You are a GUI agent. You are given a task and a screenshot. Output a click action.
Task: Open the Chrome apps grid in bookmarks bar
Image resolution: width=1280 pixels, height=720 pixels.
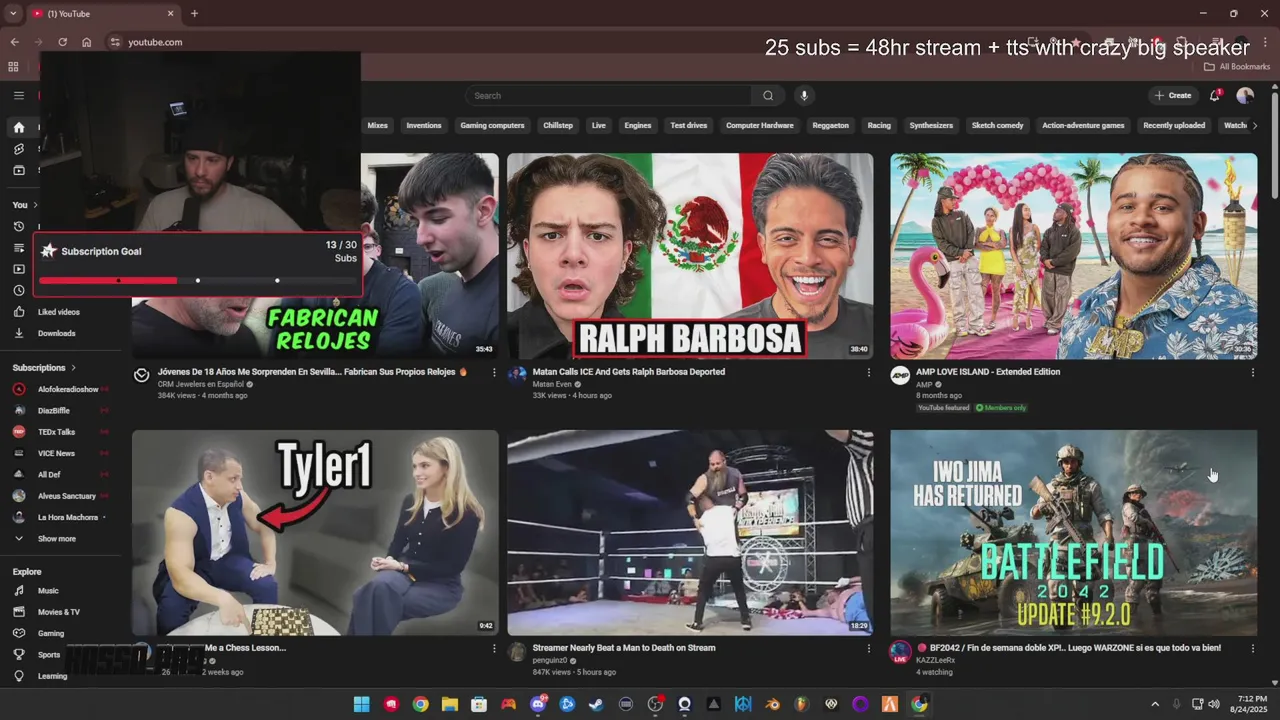[13, 67]
